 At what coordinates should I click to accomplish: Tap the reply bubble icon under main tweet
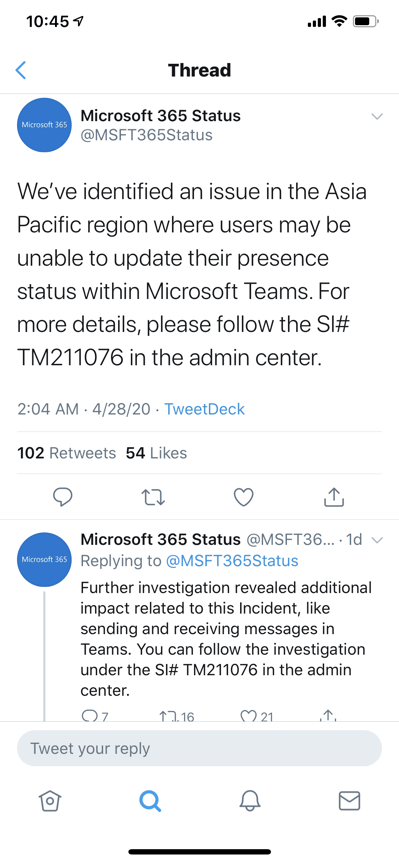pyautogui.click(x=63, y=497)
